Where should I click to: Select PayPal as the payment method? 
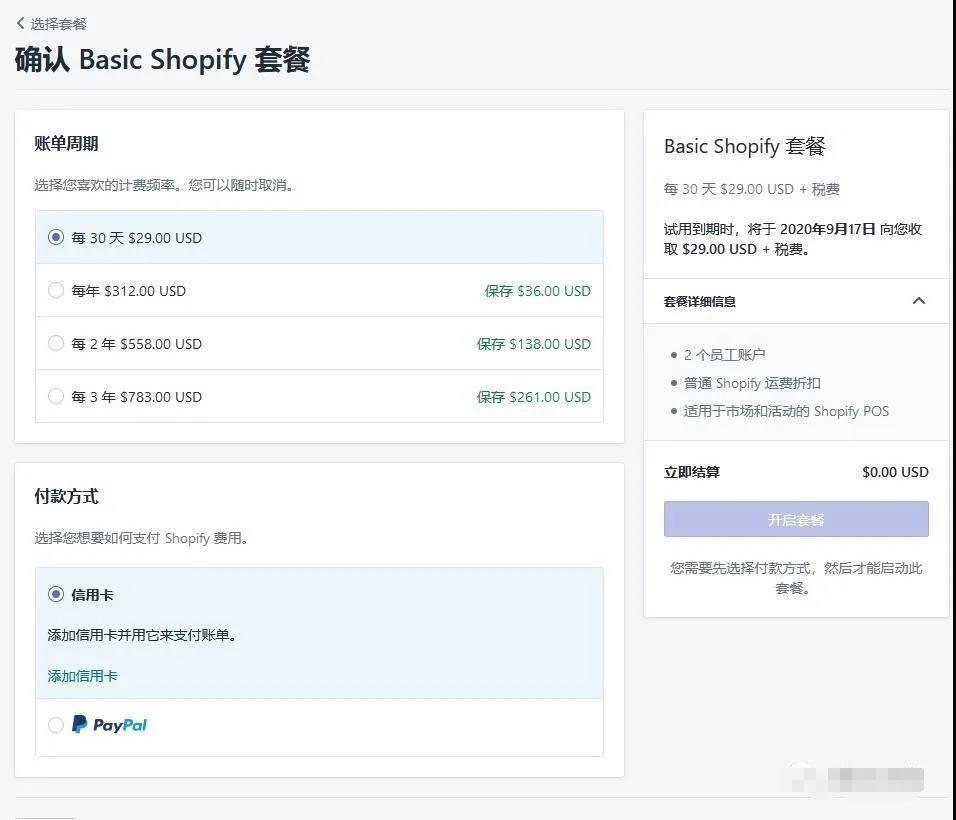56,723
